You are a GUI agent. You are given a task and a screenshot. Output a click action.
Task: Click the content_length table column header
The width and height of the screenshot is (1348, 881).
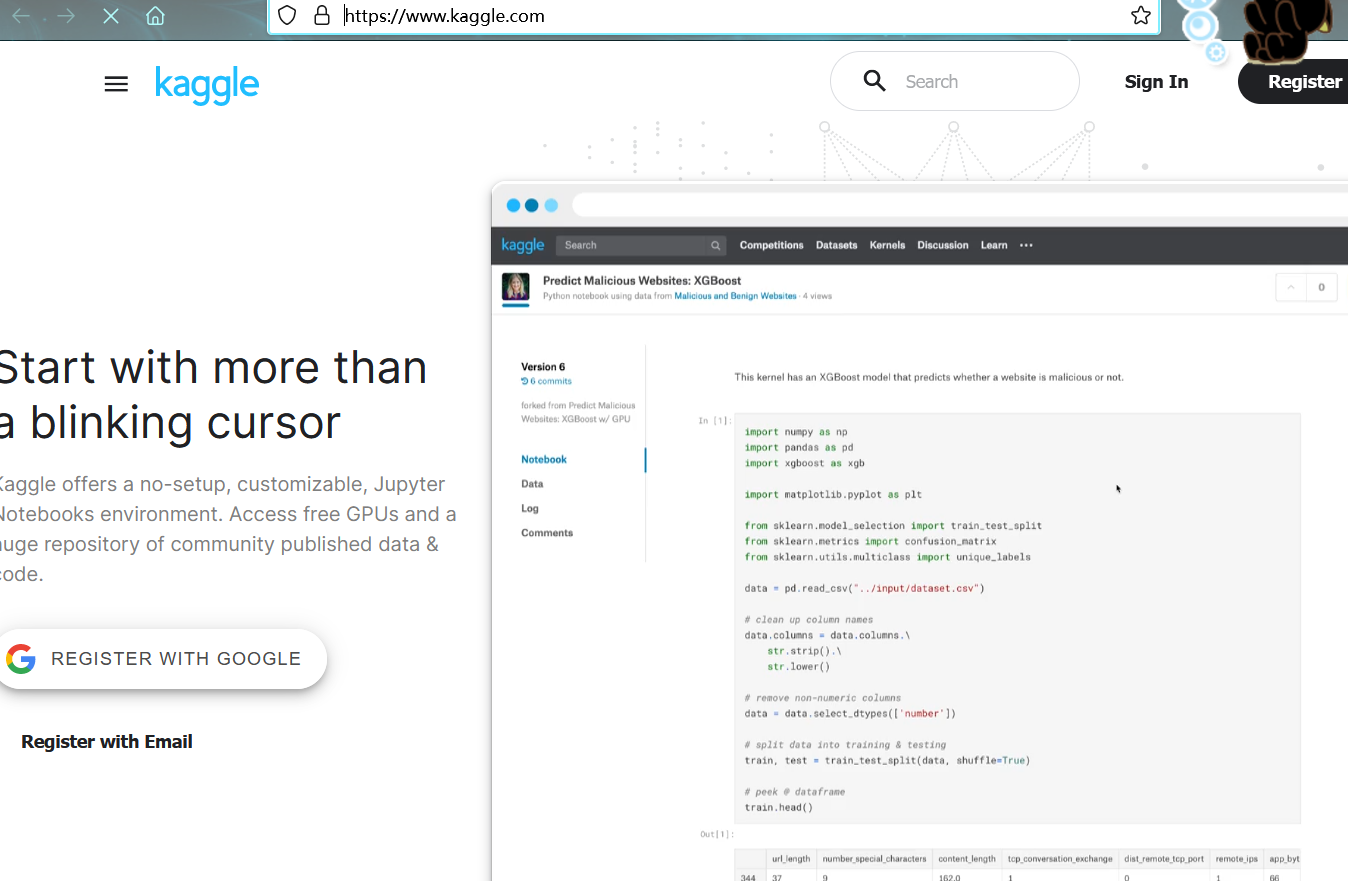pyautogui.click(x=966, y=859)
